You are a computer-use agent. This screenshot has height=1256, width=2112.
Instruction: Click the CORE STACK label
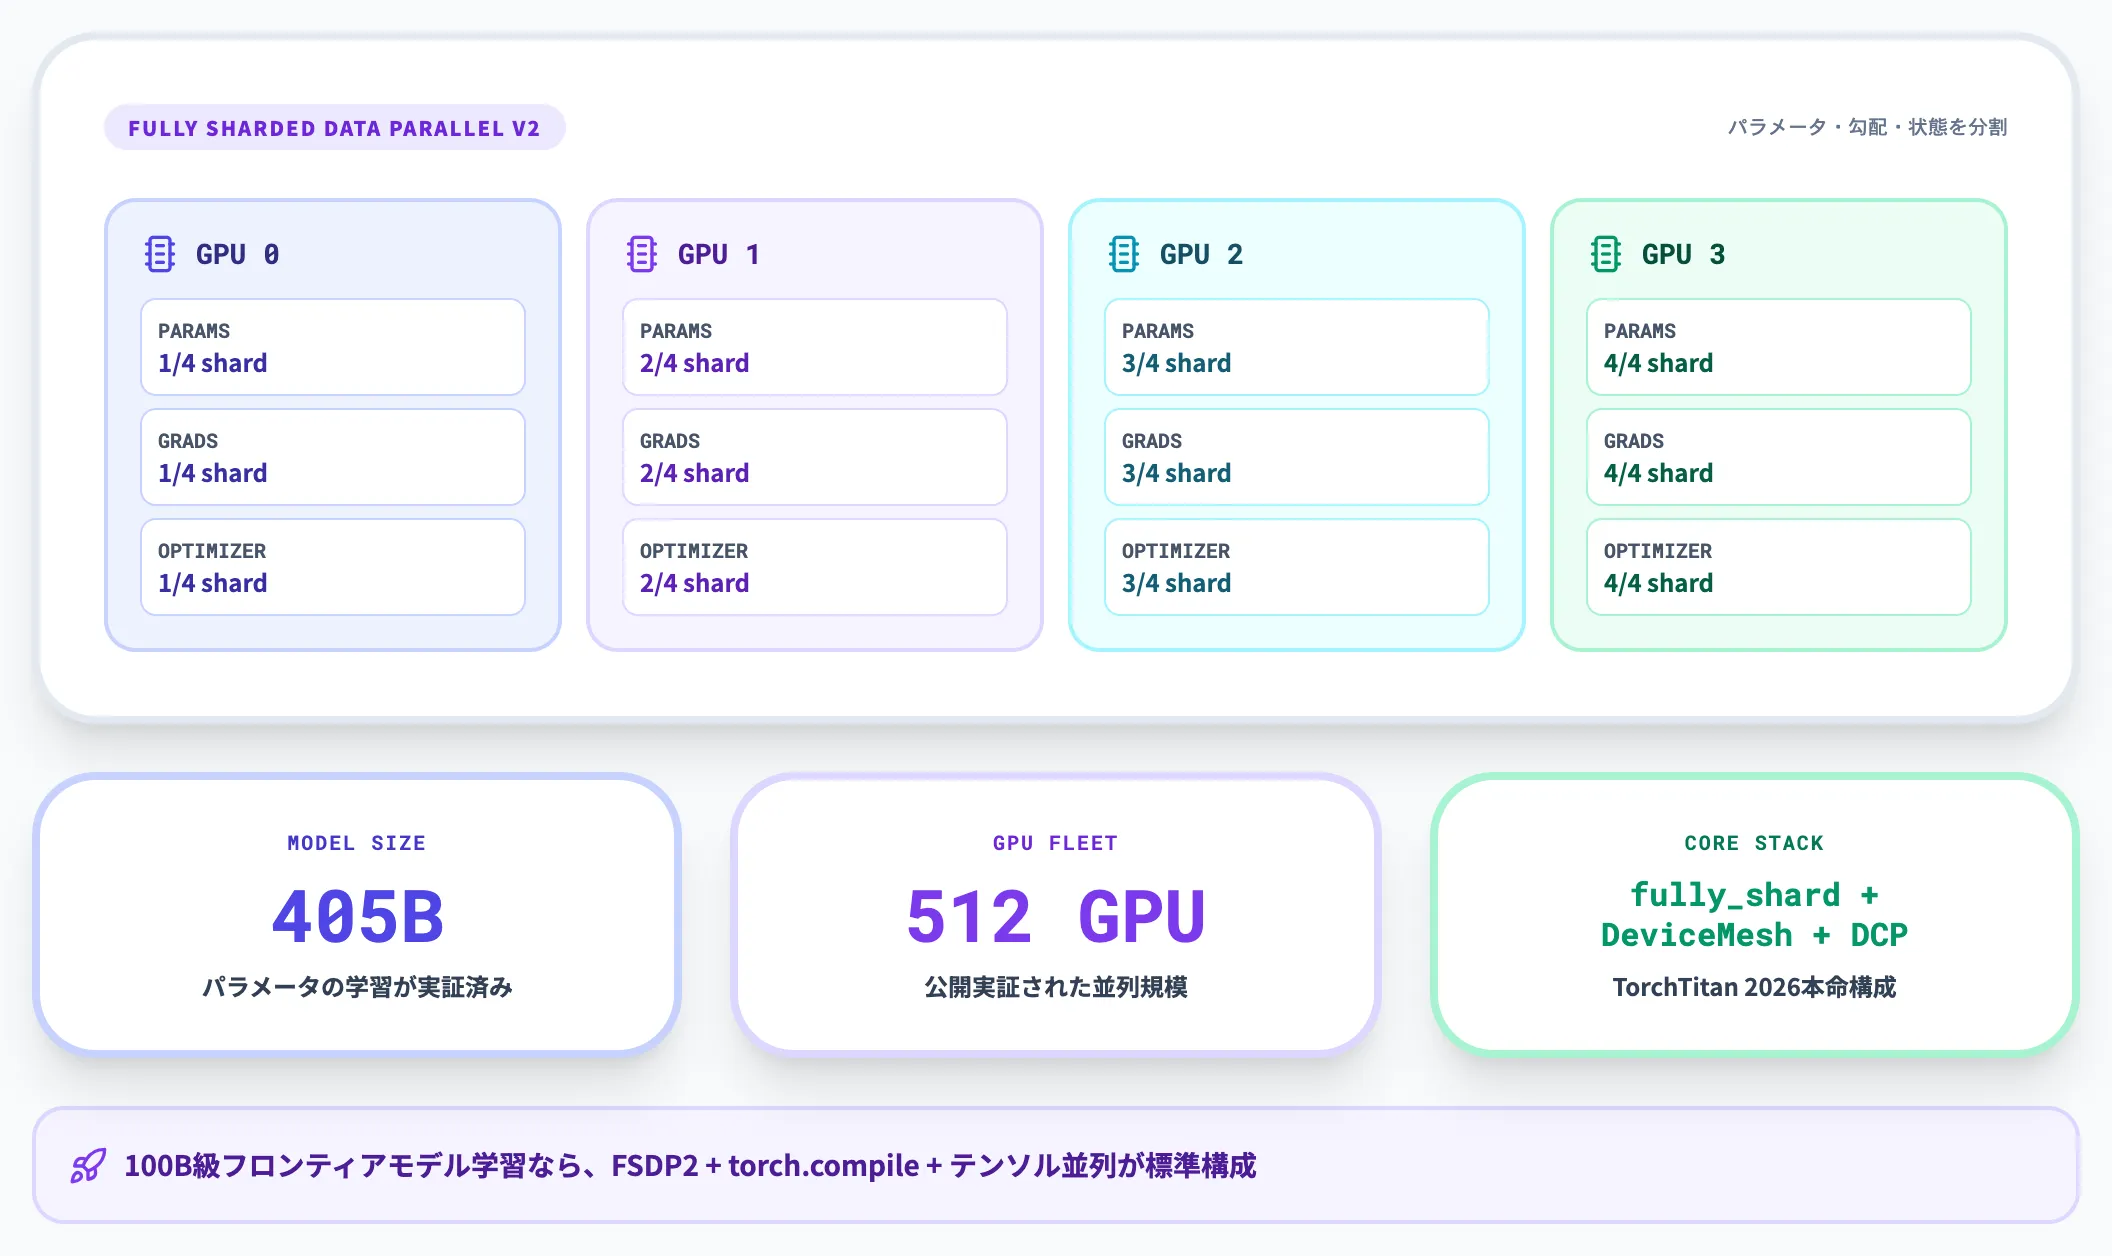click(x=1754, y=843)
